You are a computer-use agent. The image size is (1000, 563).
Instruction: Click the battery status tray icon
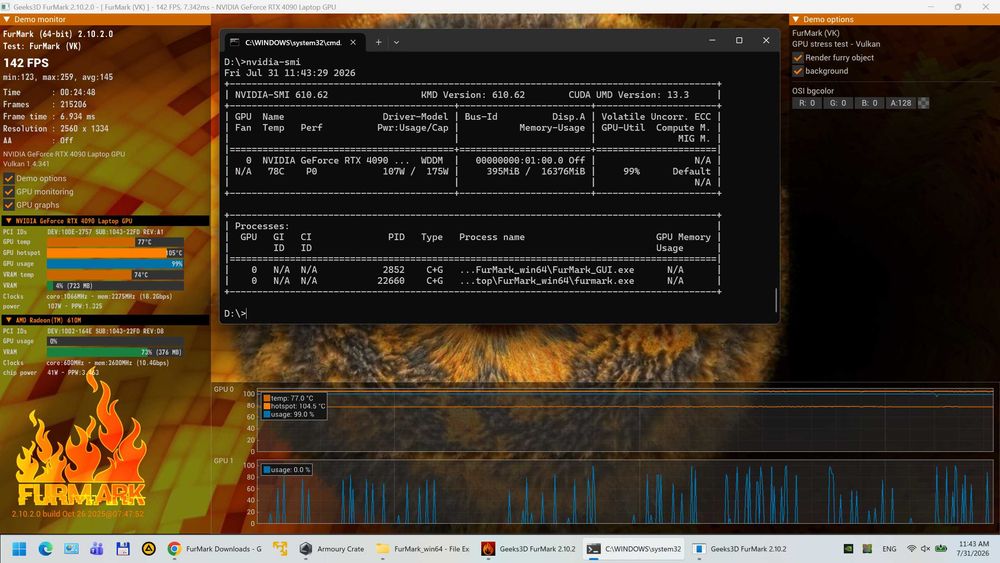pyautogui.click(x=941, y=548)
